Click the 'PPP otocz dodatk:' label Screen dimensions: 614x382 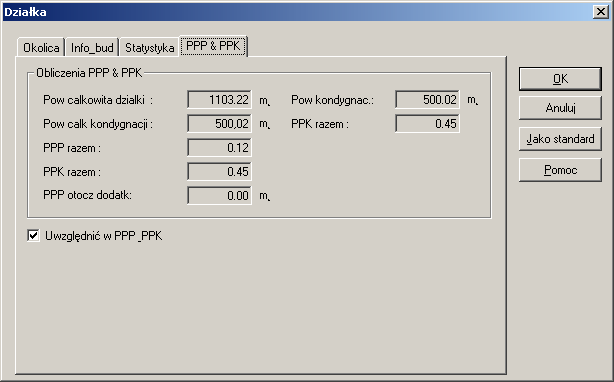87,195
